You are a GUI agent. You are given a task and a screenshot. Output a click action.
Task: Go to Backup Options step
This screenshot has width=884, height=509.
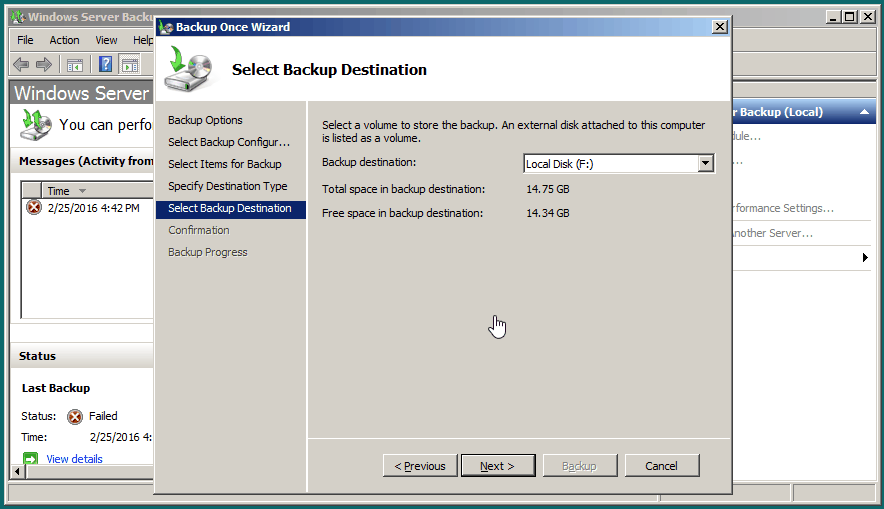pyautogui.click(x=205, y=120)
